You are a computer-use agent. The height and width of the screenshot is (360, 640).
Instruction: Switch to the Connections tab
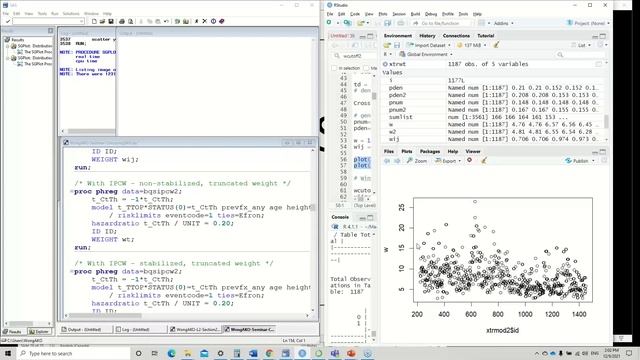pyautogui.click(x=456, y=36)
